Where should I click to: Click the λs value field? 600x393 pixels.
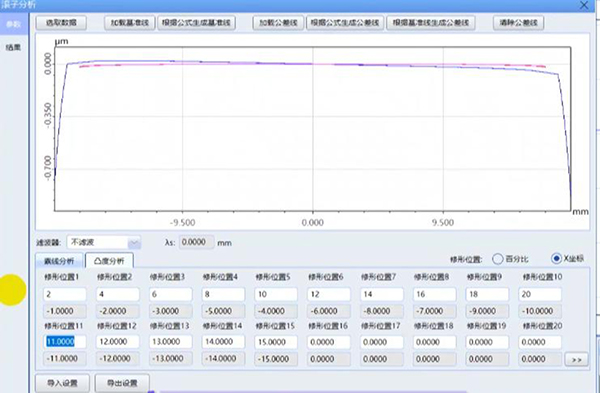tap(196, 242)
